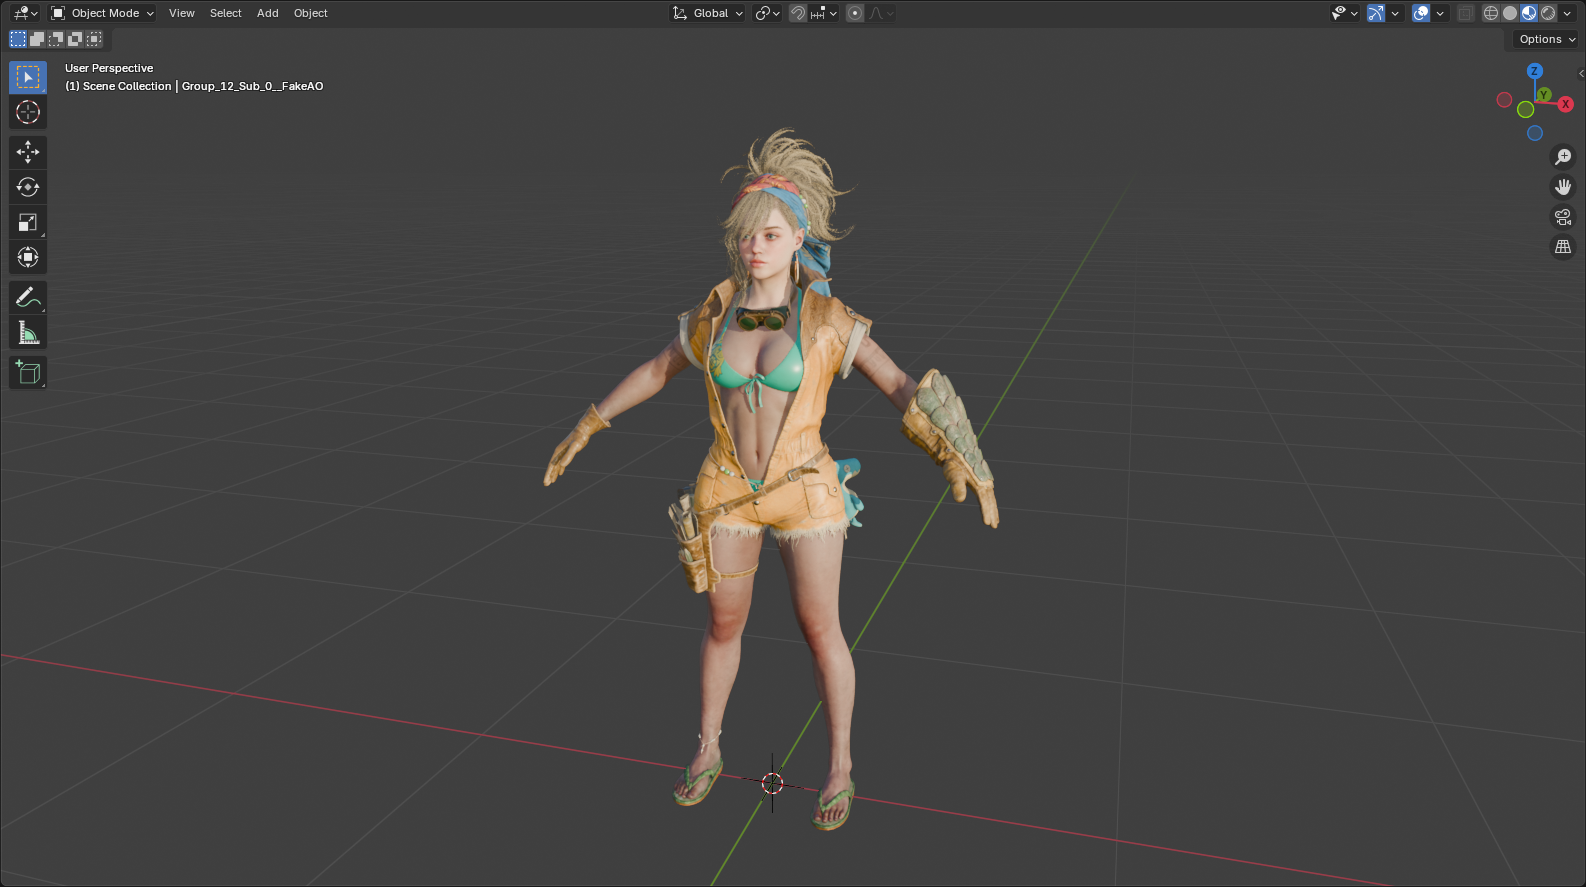Click the green Y axis on gizmo
Viewport: 1586px width, 887px height.
point(1544,94)
